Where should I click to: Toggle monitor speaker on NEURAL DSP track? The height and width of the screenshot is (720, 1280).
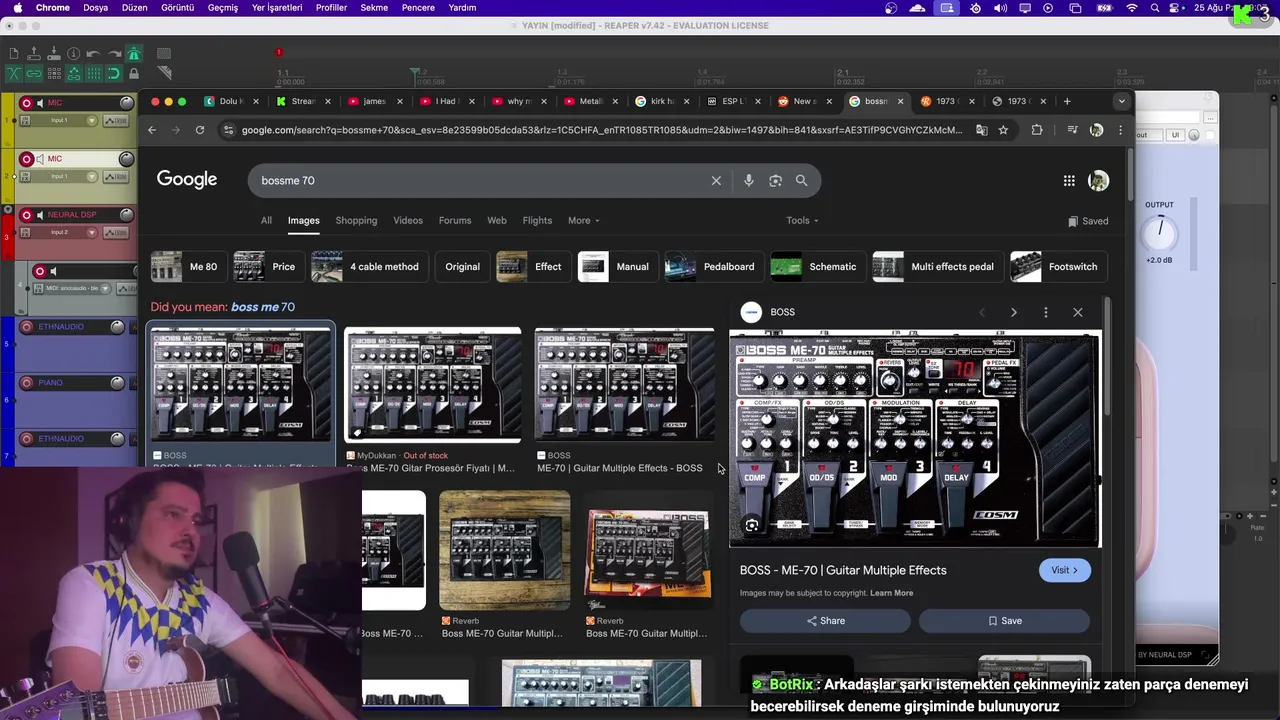tap(40, 215)
